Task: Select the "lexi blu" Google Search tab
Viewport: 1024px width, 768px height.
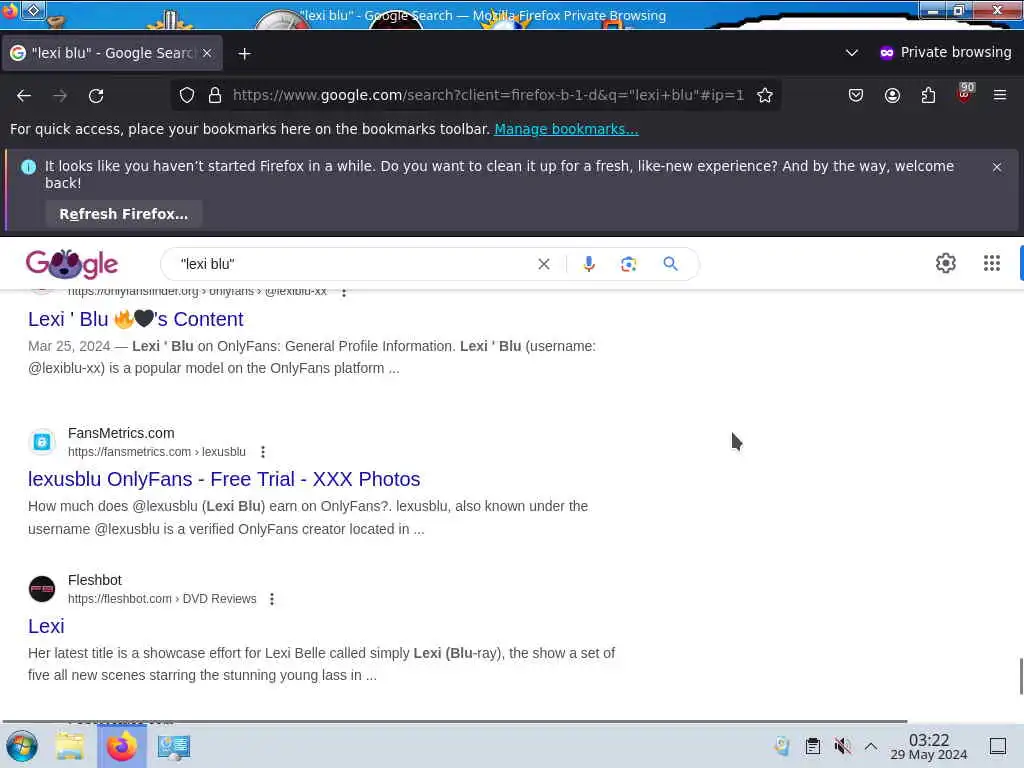Action: [x=111, y=53]
